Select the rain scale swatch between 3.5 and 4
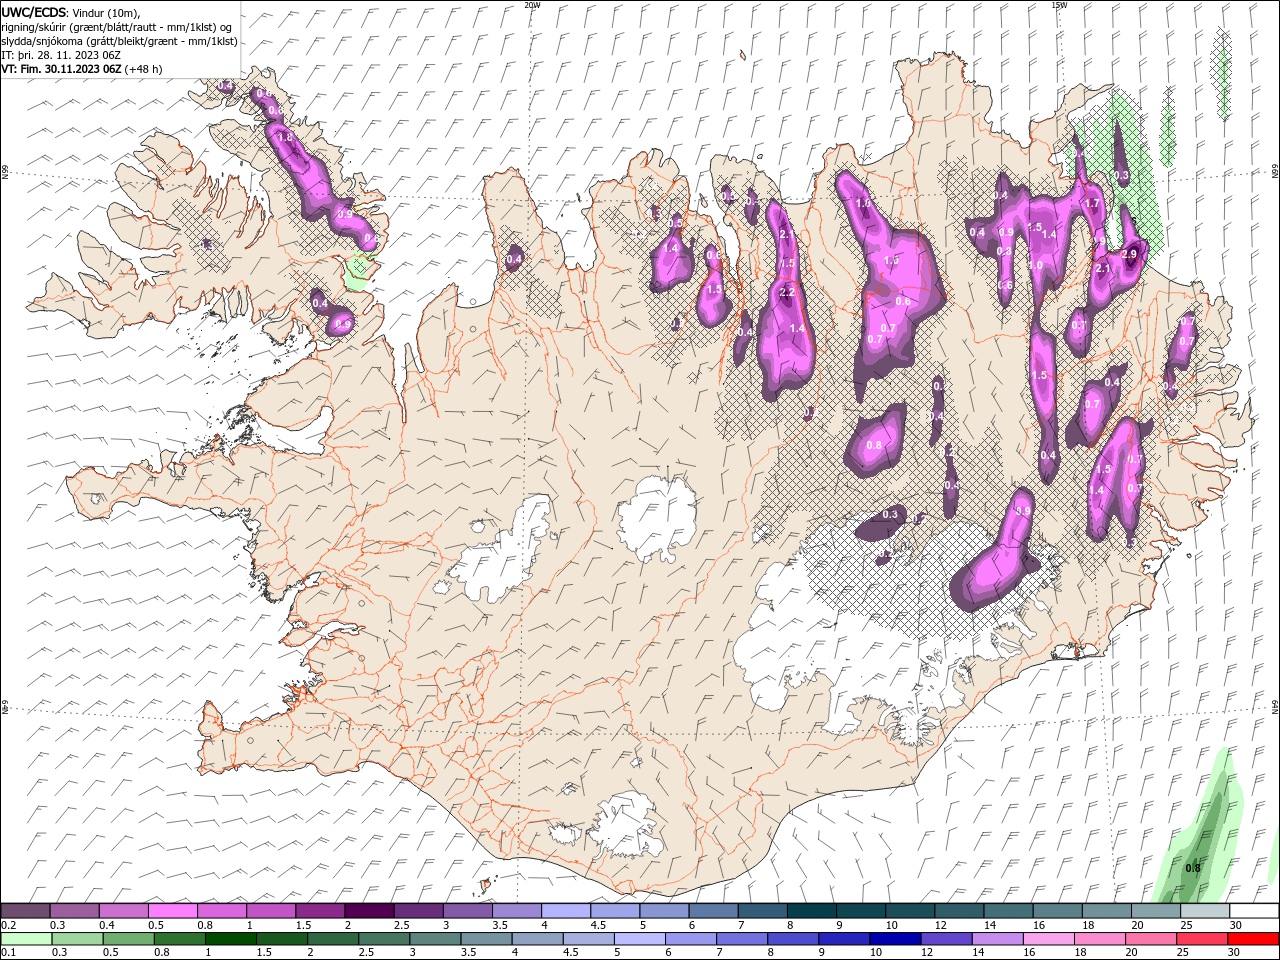1280x960 pixels. 485,939
